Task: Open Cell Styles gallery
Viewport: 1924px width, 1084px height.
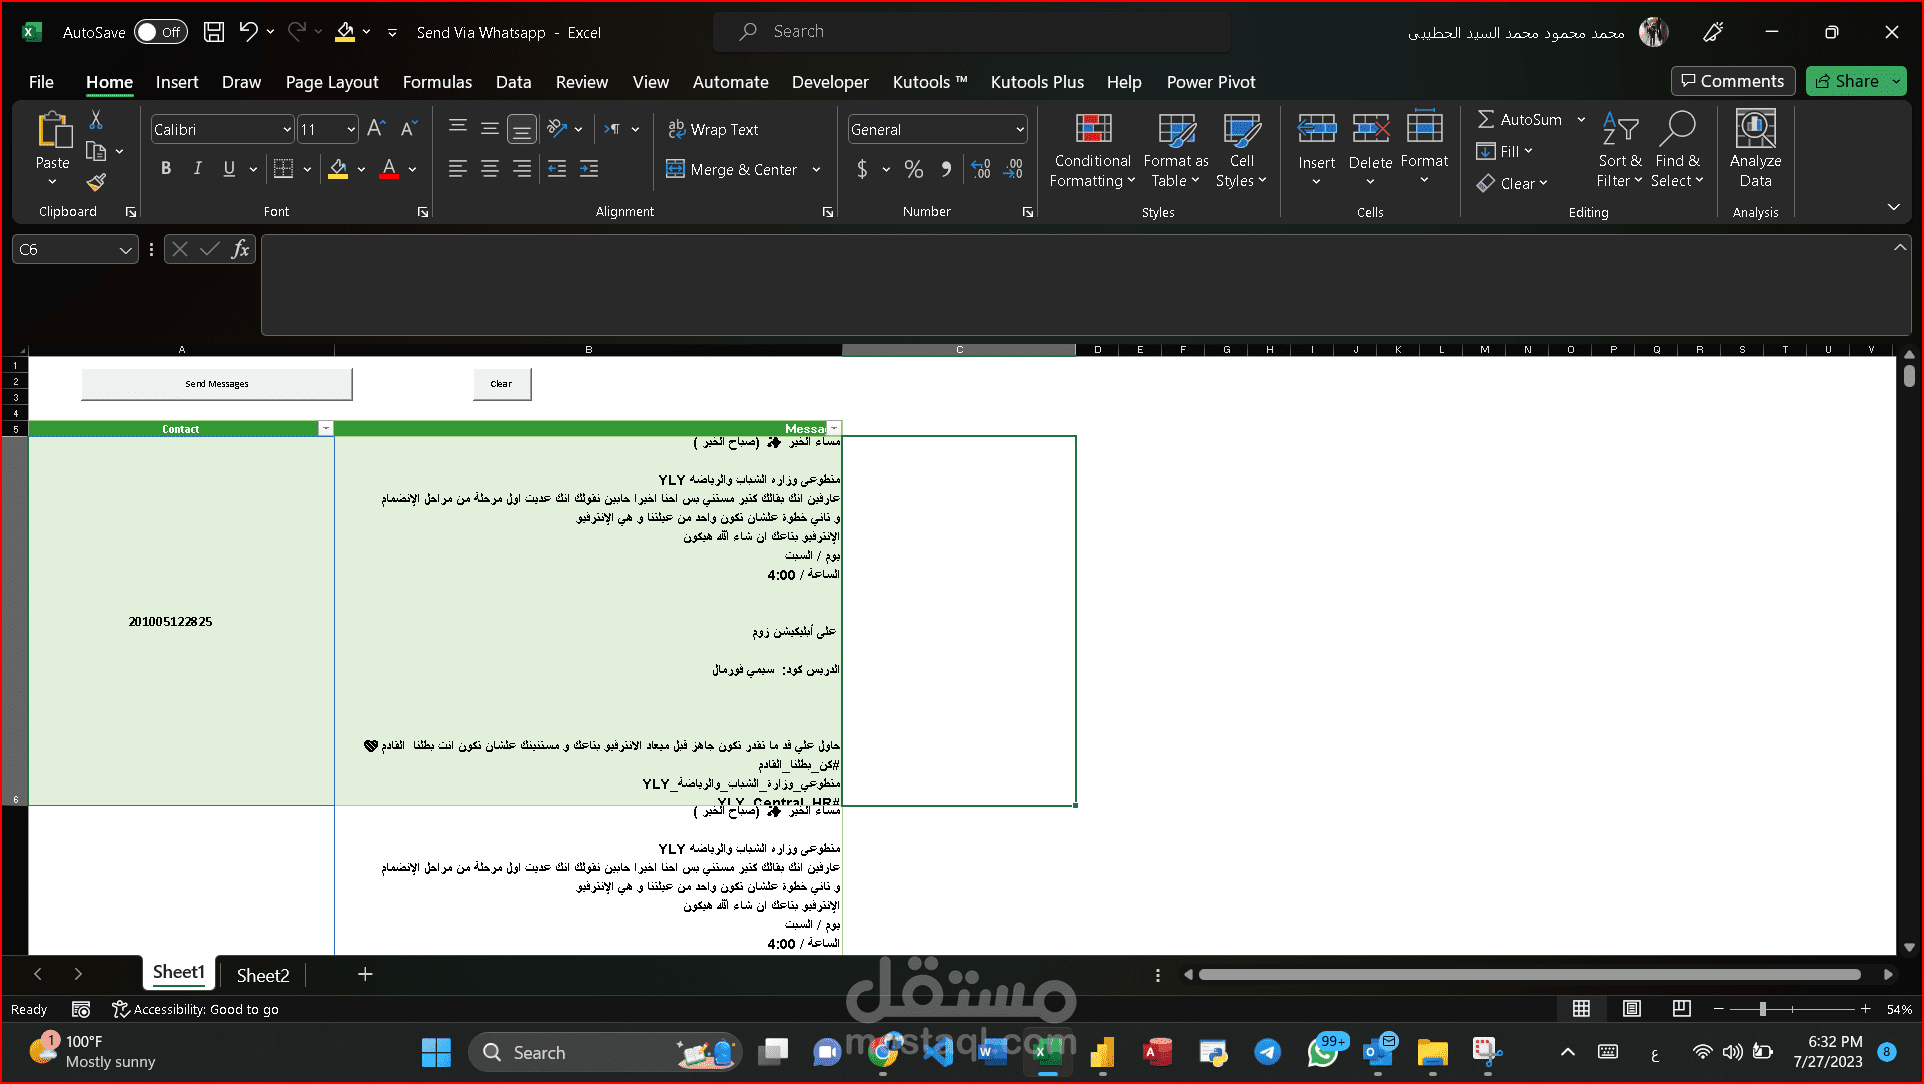Action: tap(1241, 150)
